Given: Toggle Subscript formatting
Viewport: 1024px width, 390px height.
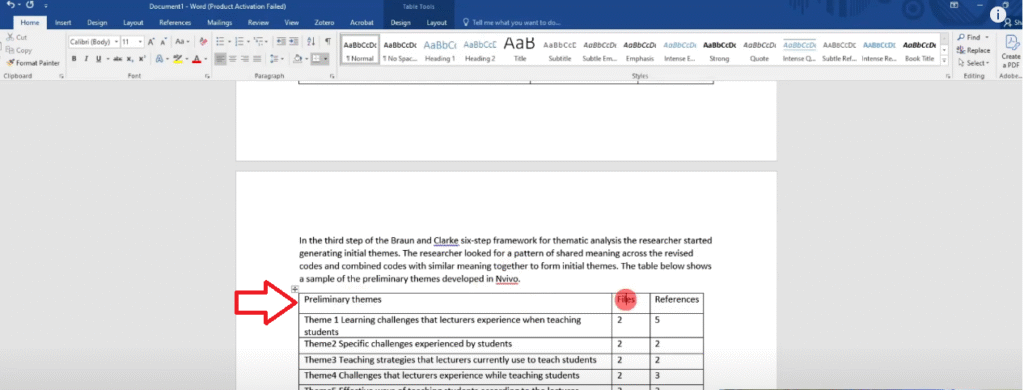Looking at the screenshot, I should pyautogui.click(x=130, y=59).
